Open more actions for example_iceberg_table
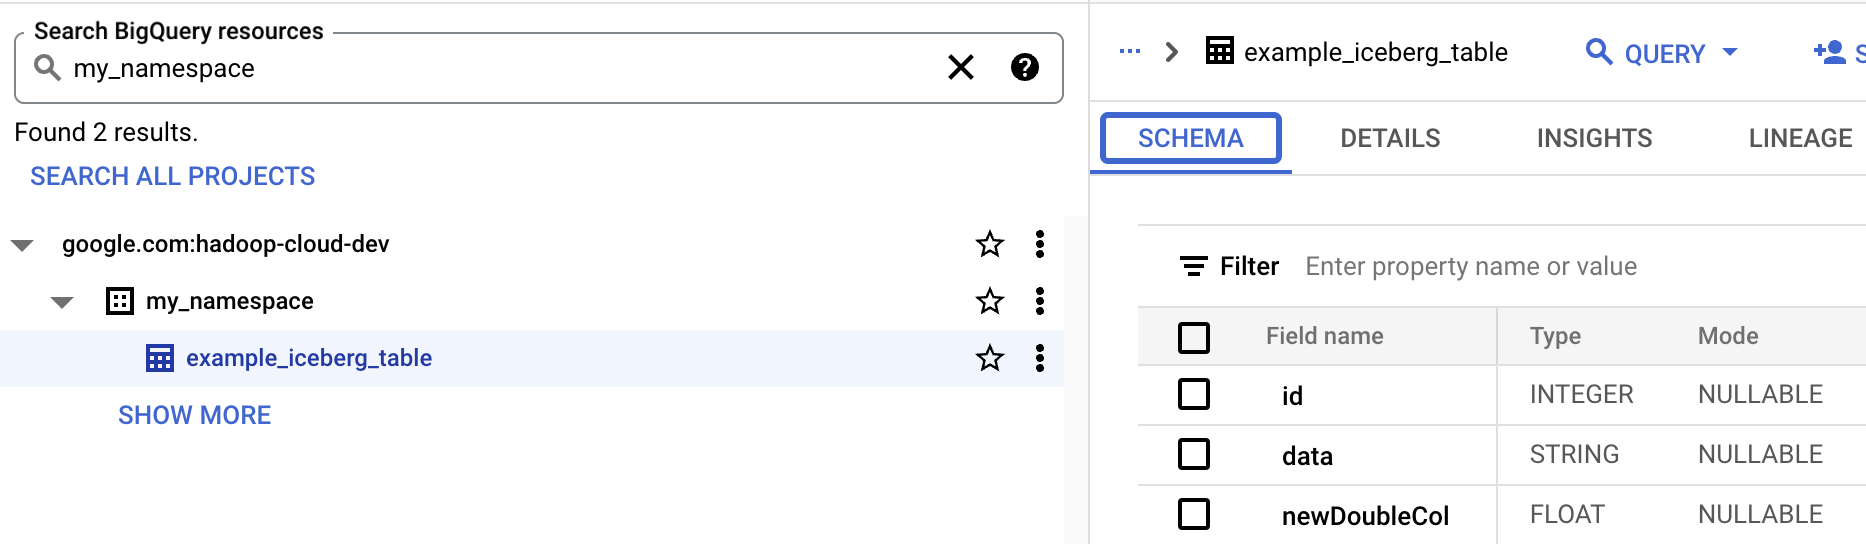 1040,358
